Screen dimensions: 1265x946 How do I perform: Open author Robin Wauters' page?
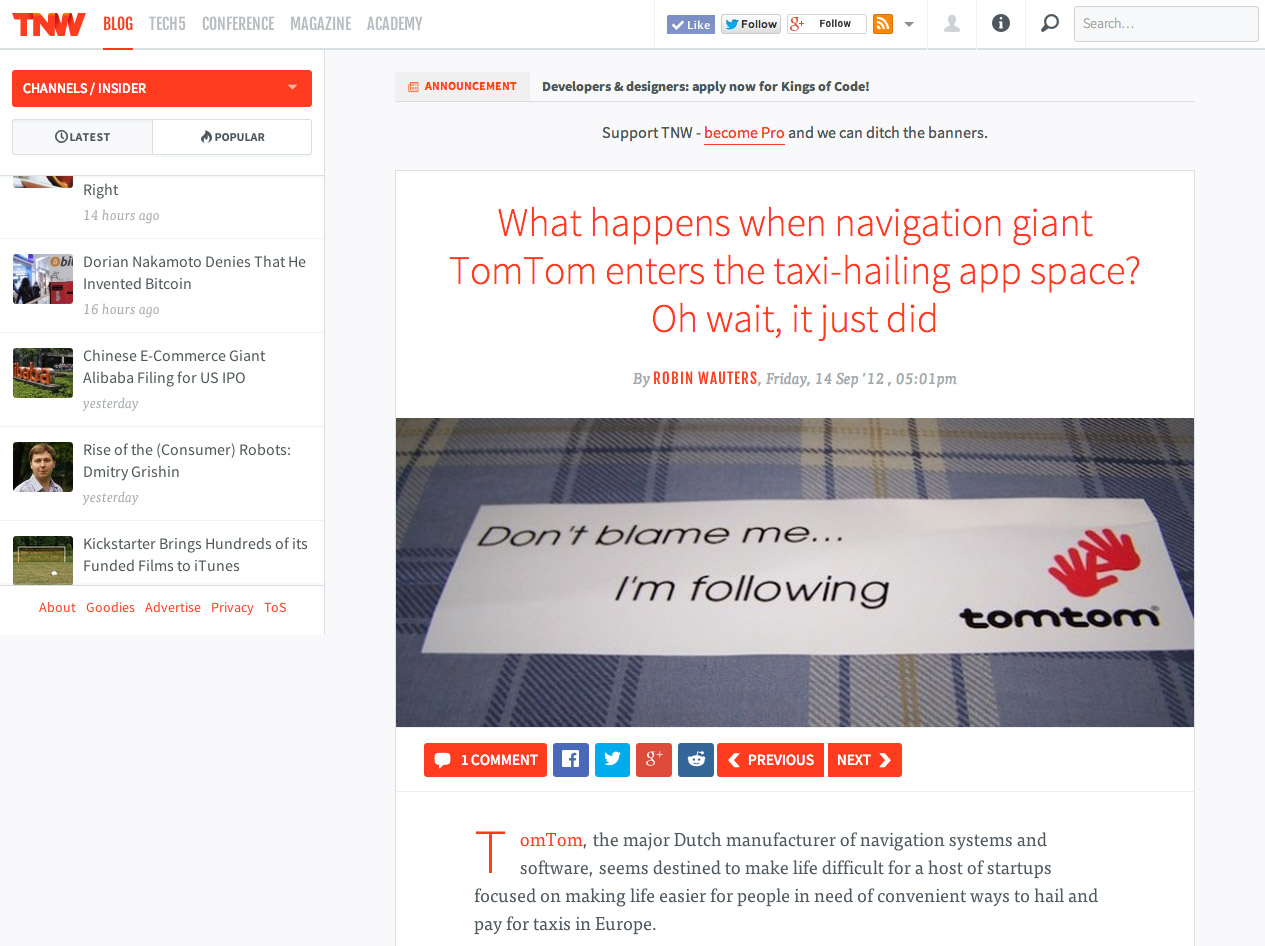[705, 379]
